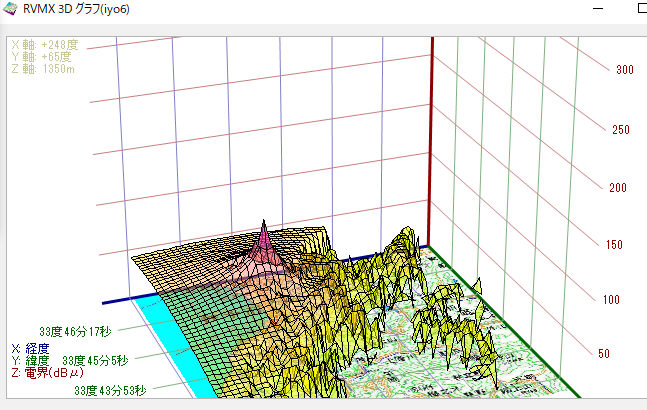Click the Y軸 +65度 rotation readout

[41, 56]
